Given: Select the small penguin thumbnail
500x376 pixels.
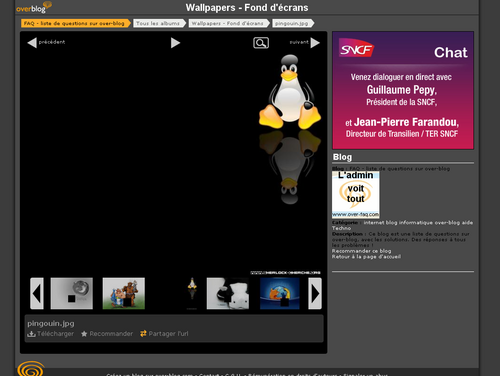Looking at the screenshot, I should (x=192, y=293).
